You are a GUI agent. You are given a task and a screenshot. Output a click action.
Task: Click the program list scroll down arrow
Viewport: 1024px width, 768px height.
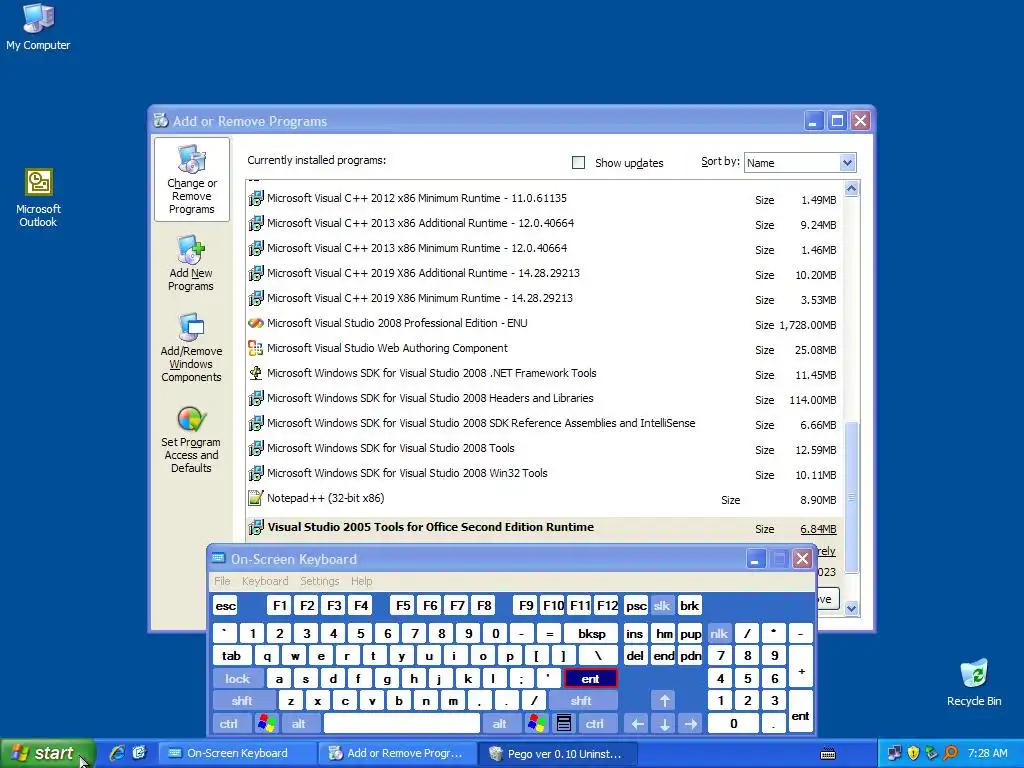tap(851, 608)
